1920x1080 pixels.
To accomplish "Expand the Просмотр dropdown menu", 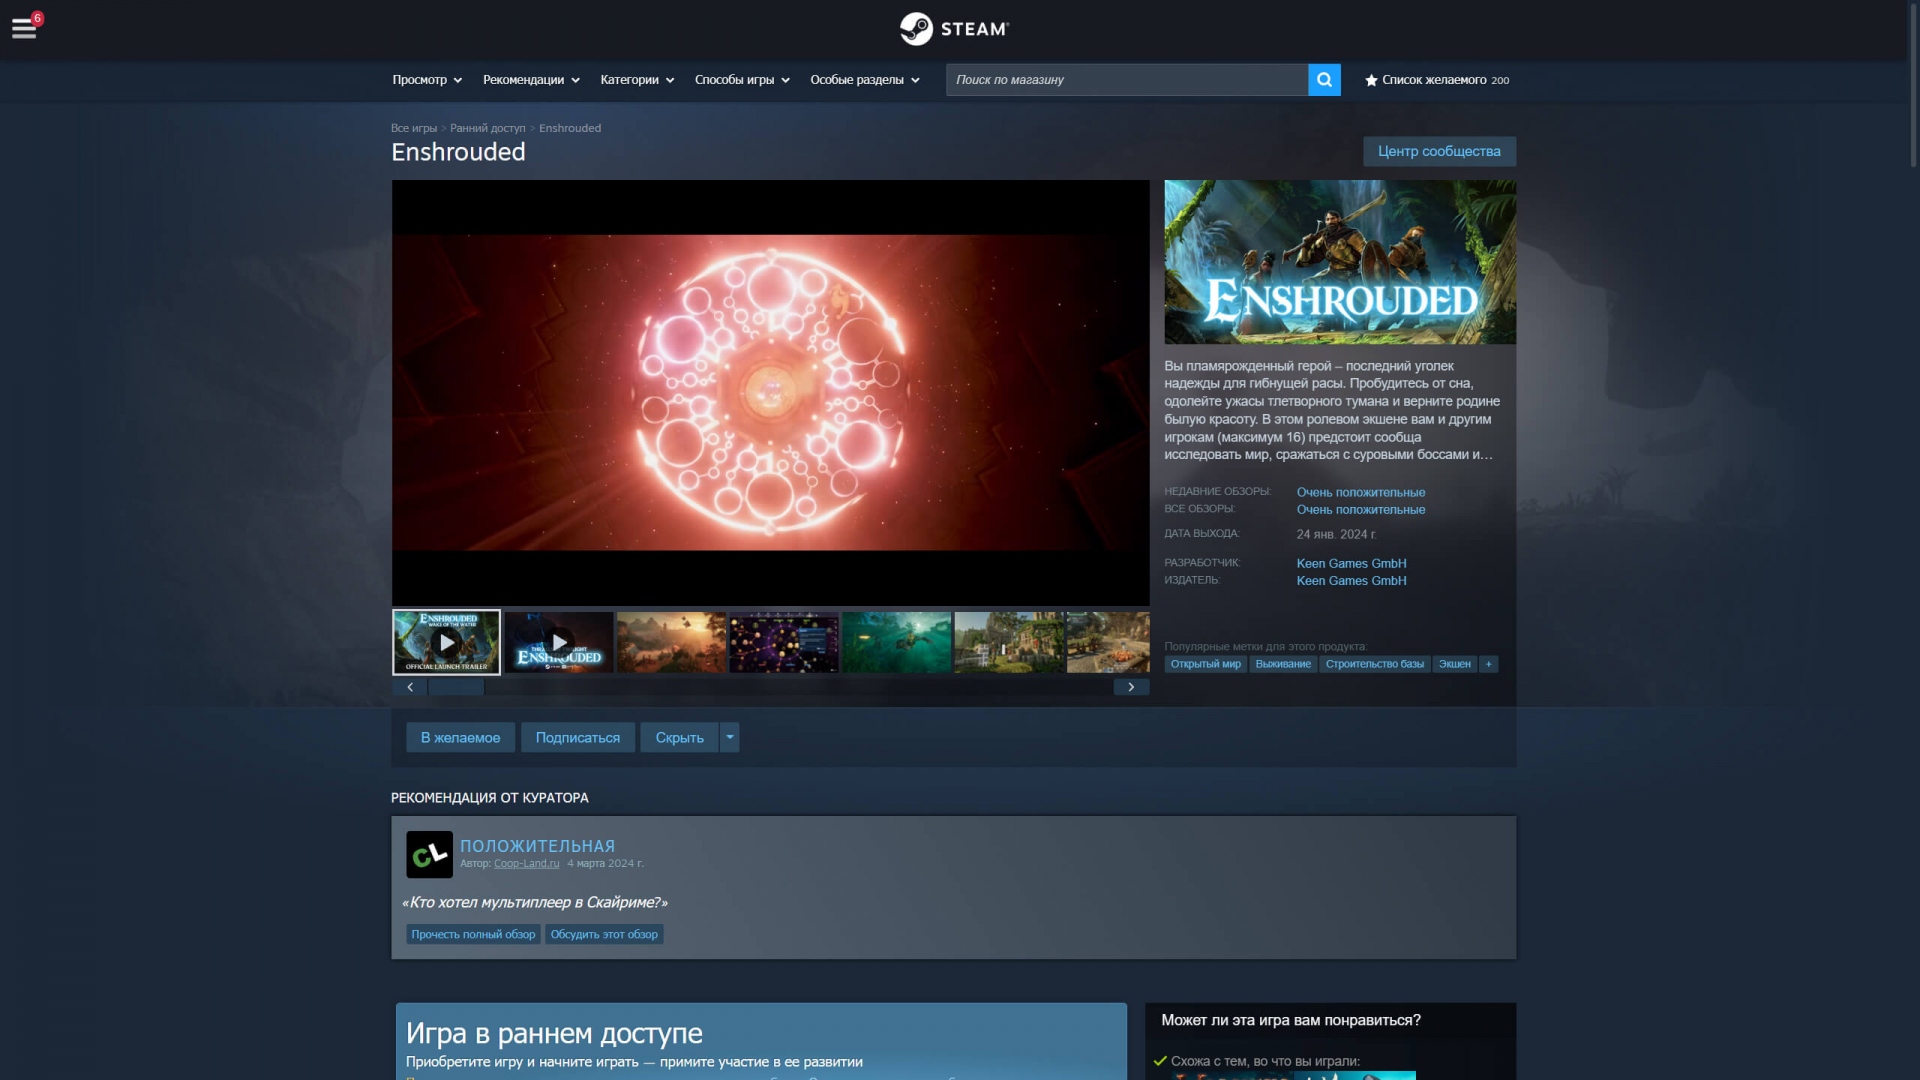I will tap(427, 80).
